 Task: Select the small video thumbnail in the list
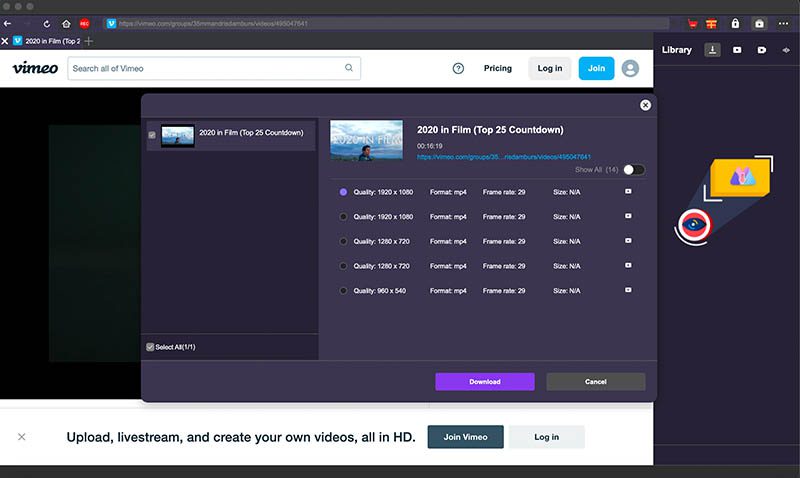tap(178, 136)
